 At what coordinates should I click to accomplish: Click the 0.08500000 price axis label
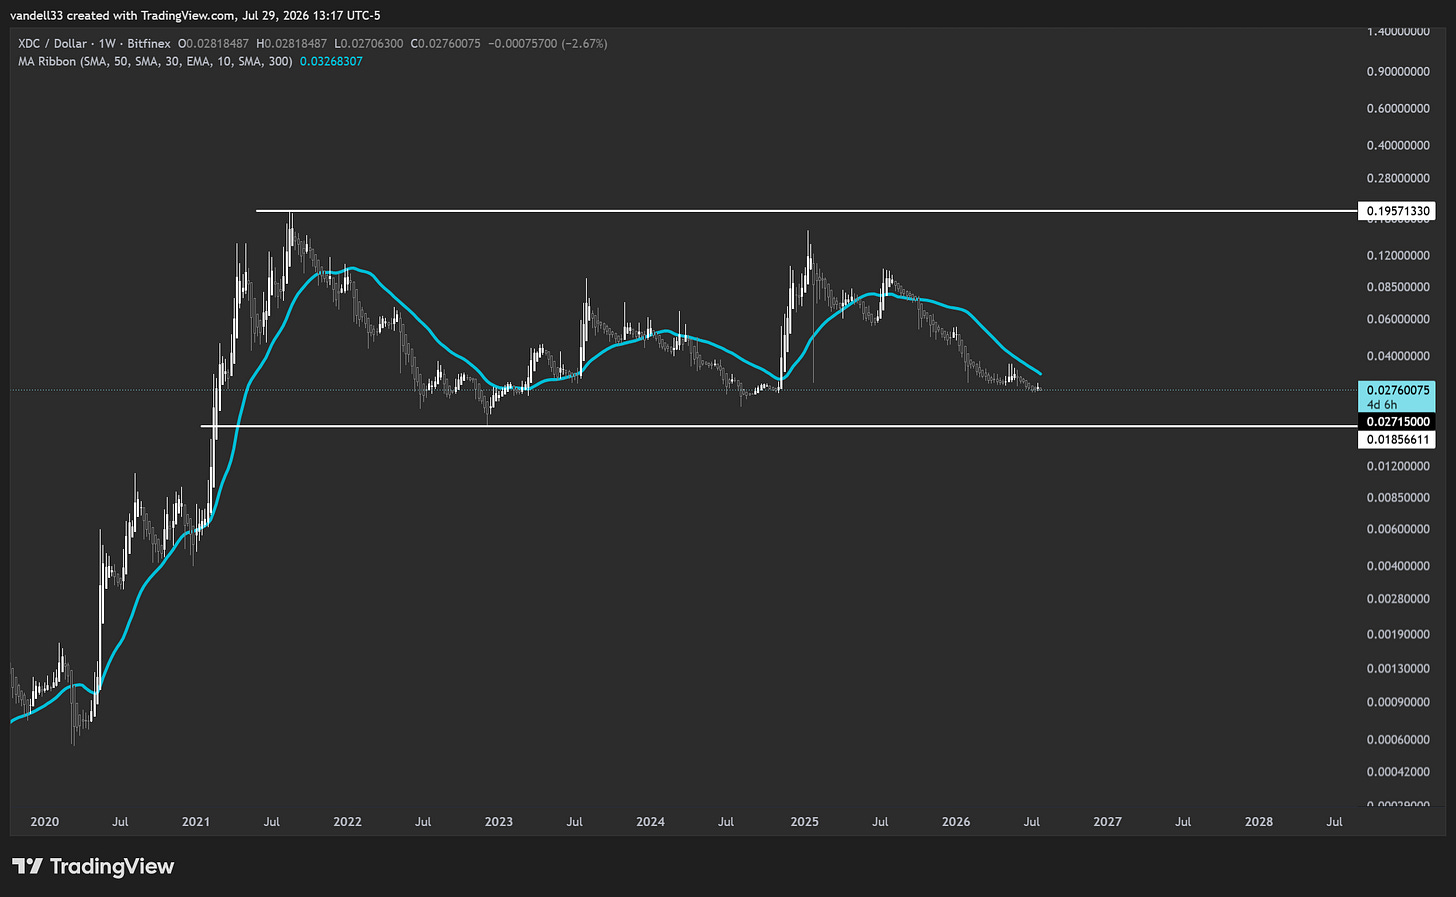coord(1398,288)
